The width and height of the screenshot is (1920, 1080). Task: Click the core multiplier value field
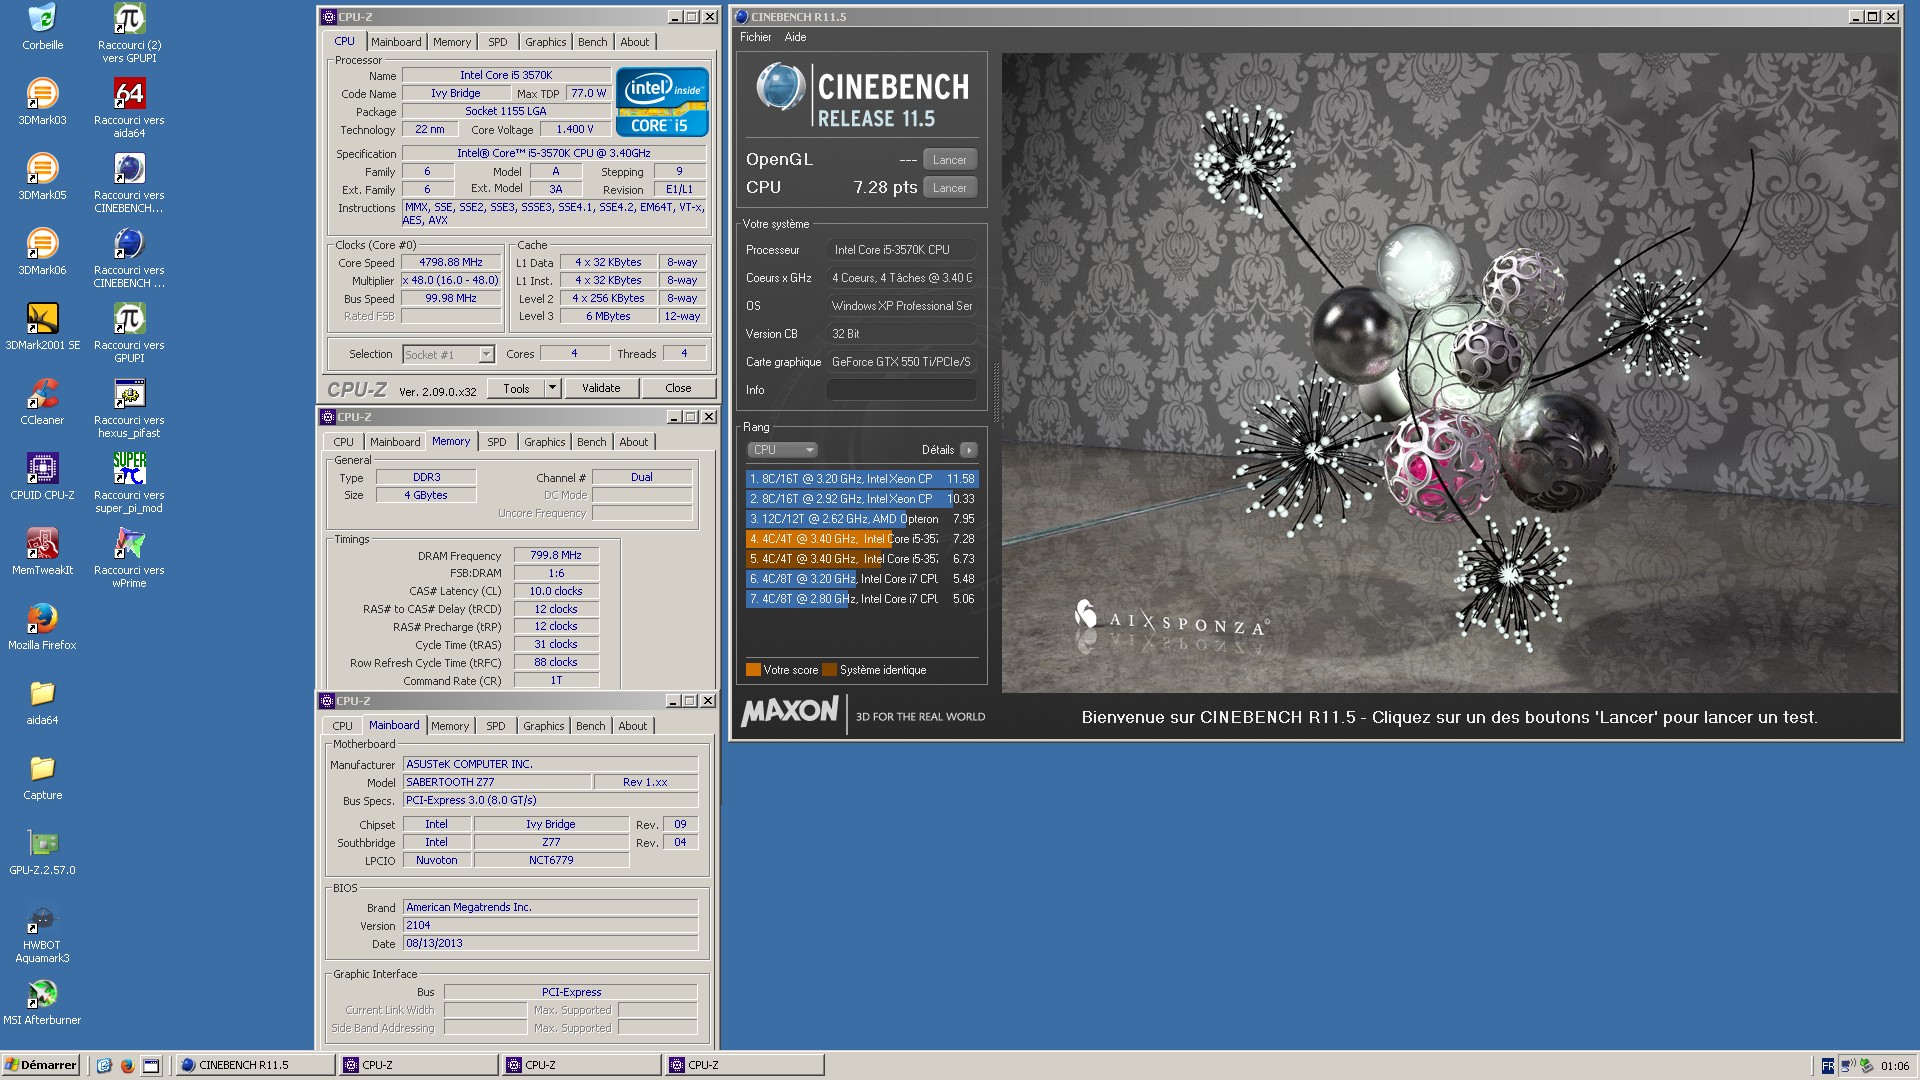point(451,280)
